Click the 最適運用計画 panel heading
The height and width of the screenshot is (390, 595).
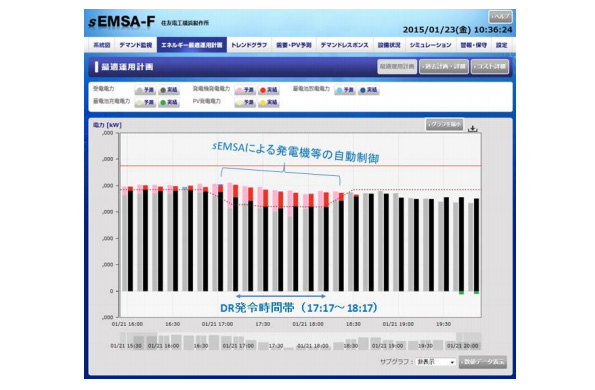pyautogui.click(x=127, y=67)
